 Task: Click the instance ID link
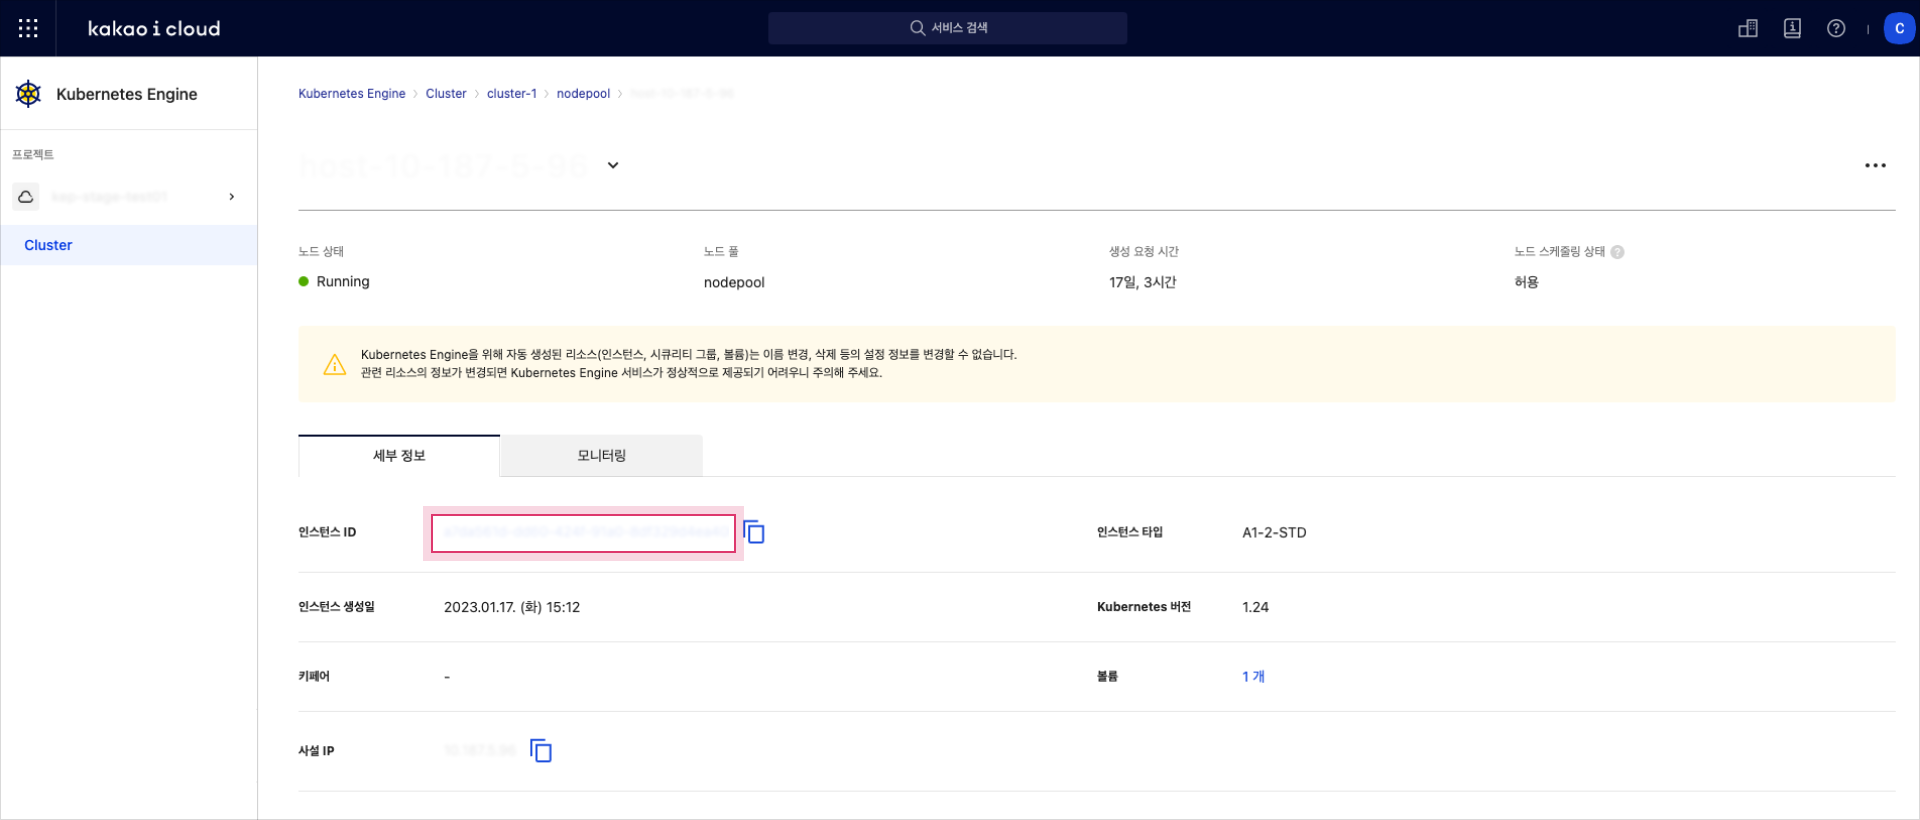click(586, 532)
